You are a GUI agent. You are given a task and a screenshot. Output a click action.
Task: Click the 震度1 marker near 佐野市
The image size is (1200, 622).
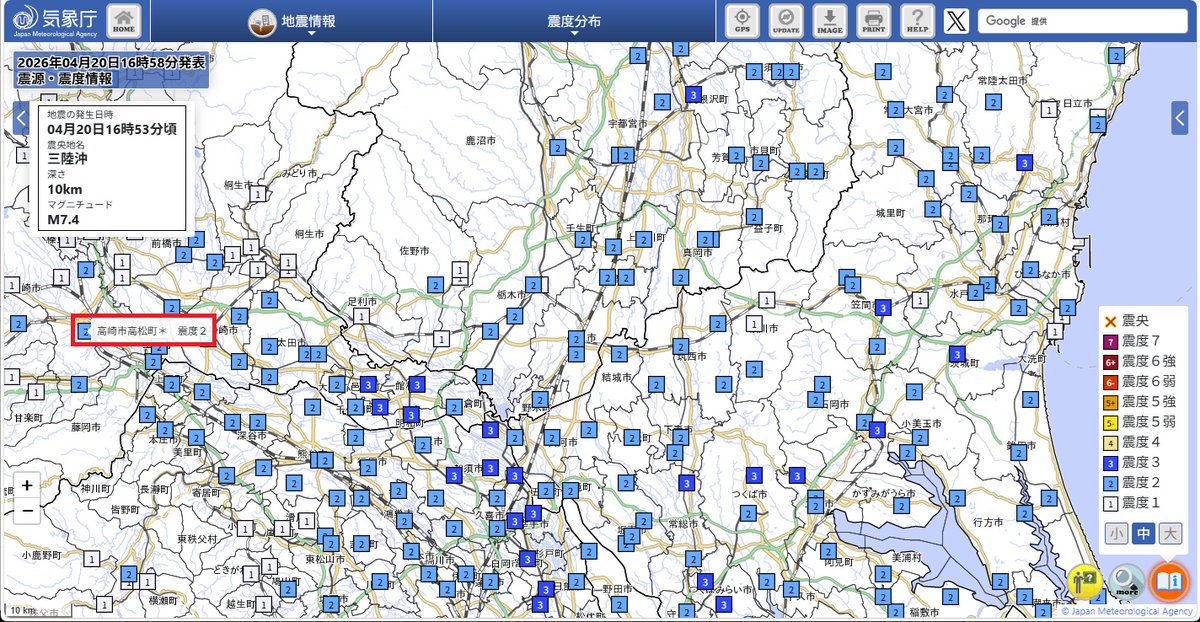coord(460,269)
